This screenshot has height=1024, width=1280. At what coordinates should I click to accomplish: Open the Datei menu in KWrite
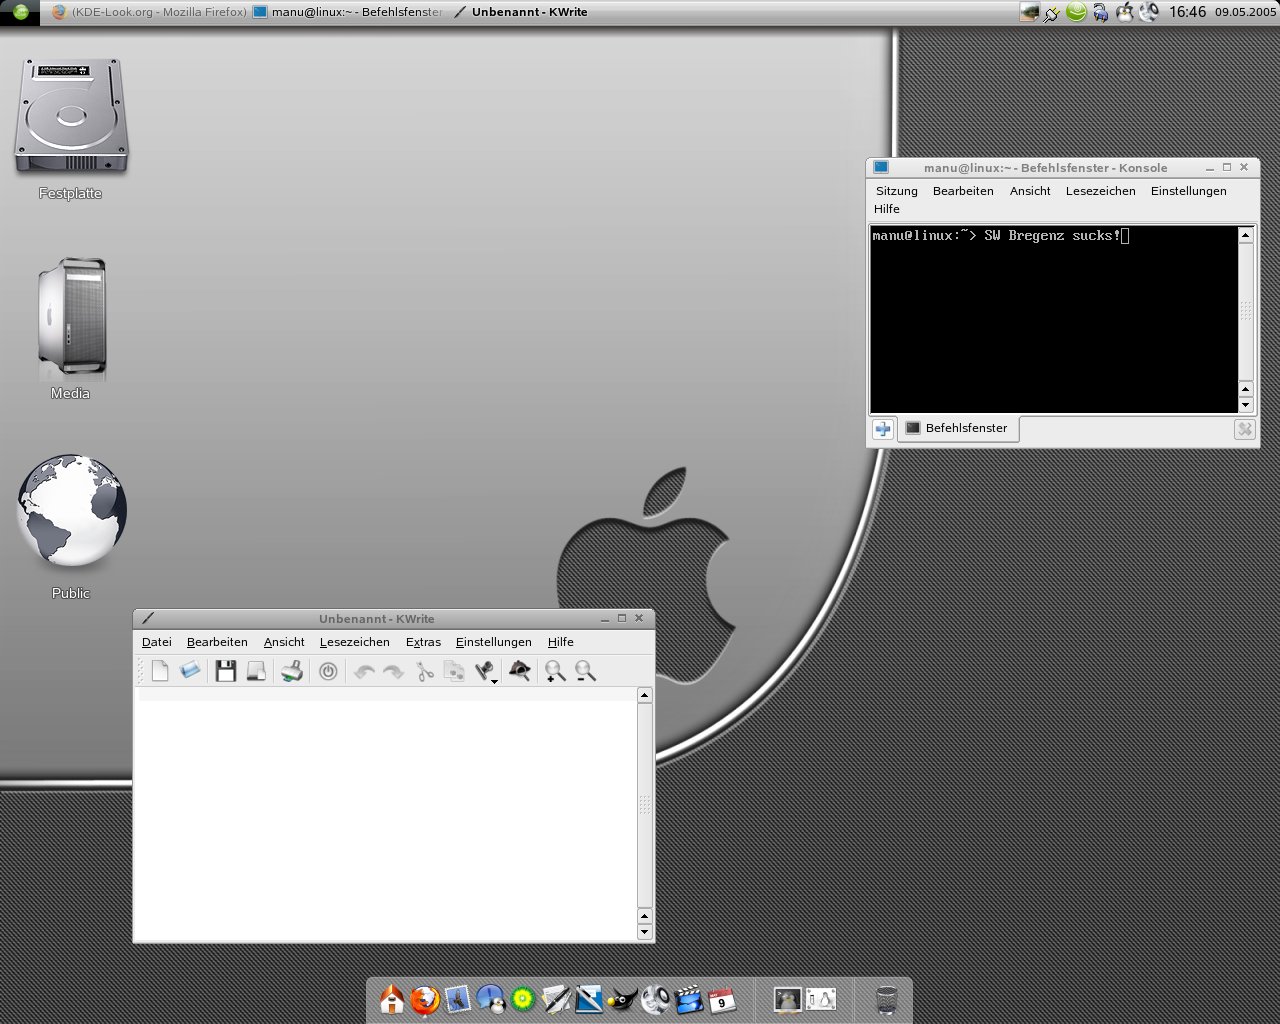(x=157, y=642)
